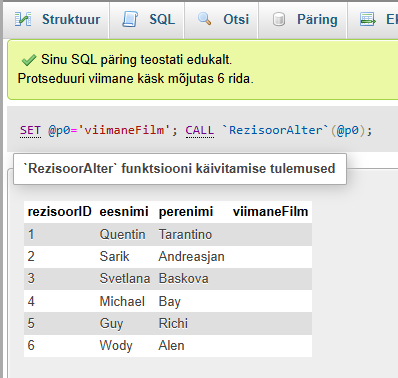Screen dimensions: 398x378
Task: Open the Otsi search tab
Action: pos(222,20)
